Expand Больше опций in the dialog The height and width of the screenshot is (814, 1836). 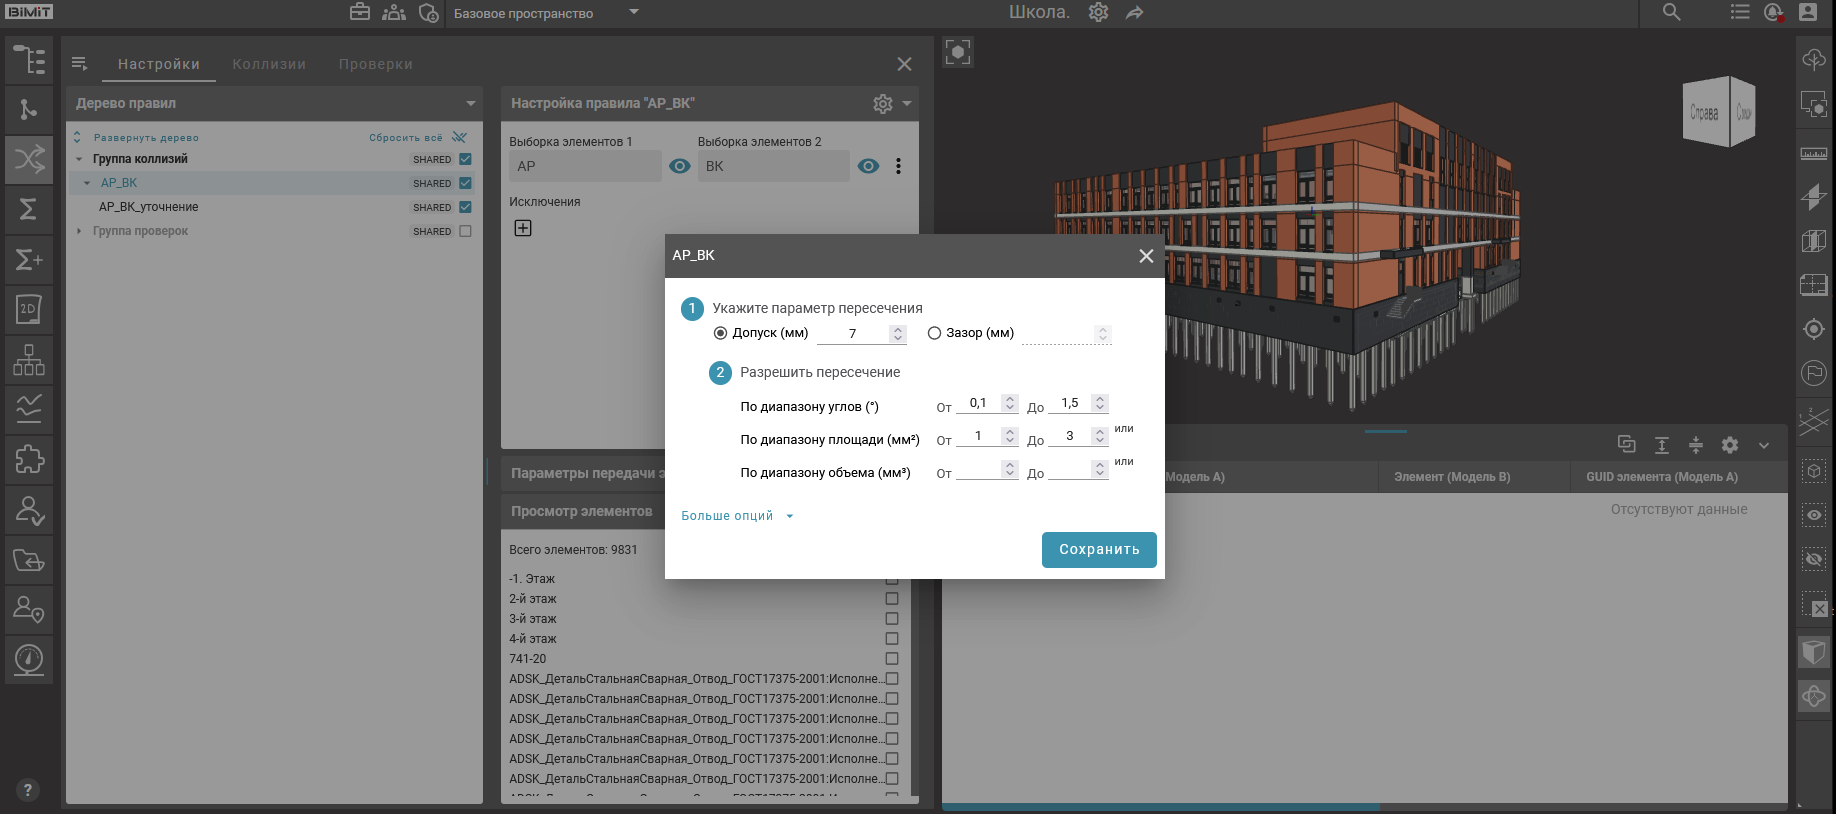click(736, 516)
